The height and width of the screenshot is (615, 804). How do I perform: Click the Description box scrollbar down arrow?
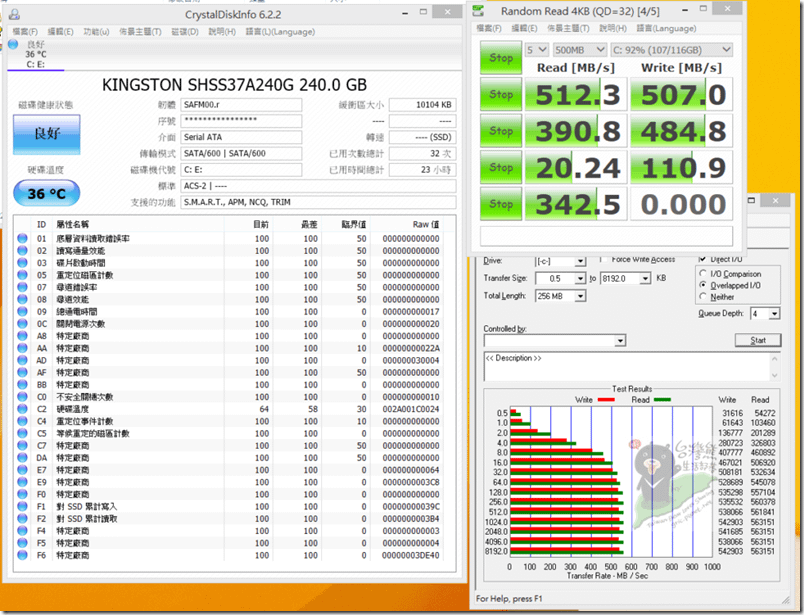(x=774, y=375)
